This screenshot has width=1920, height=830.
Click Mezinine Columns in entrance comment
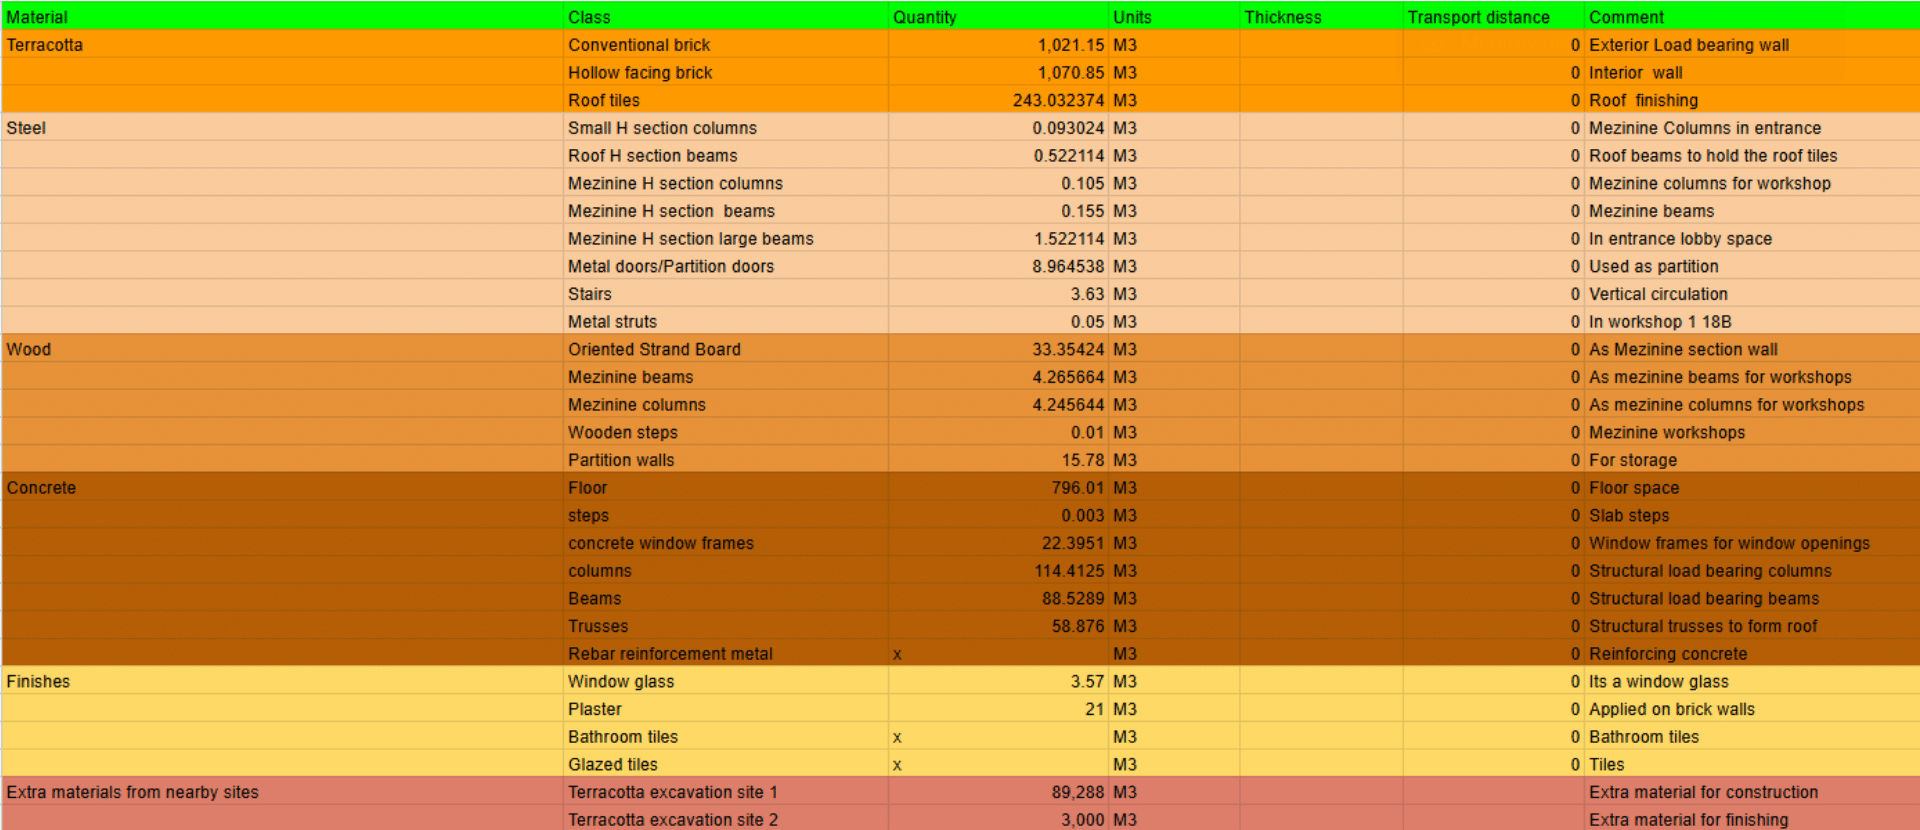(x=1752, y=128)
